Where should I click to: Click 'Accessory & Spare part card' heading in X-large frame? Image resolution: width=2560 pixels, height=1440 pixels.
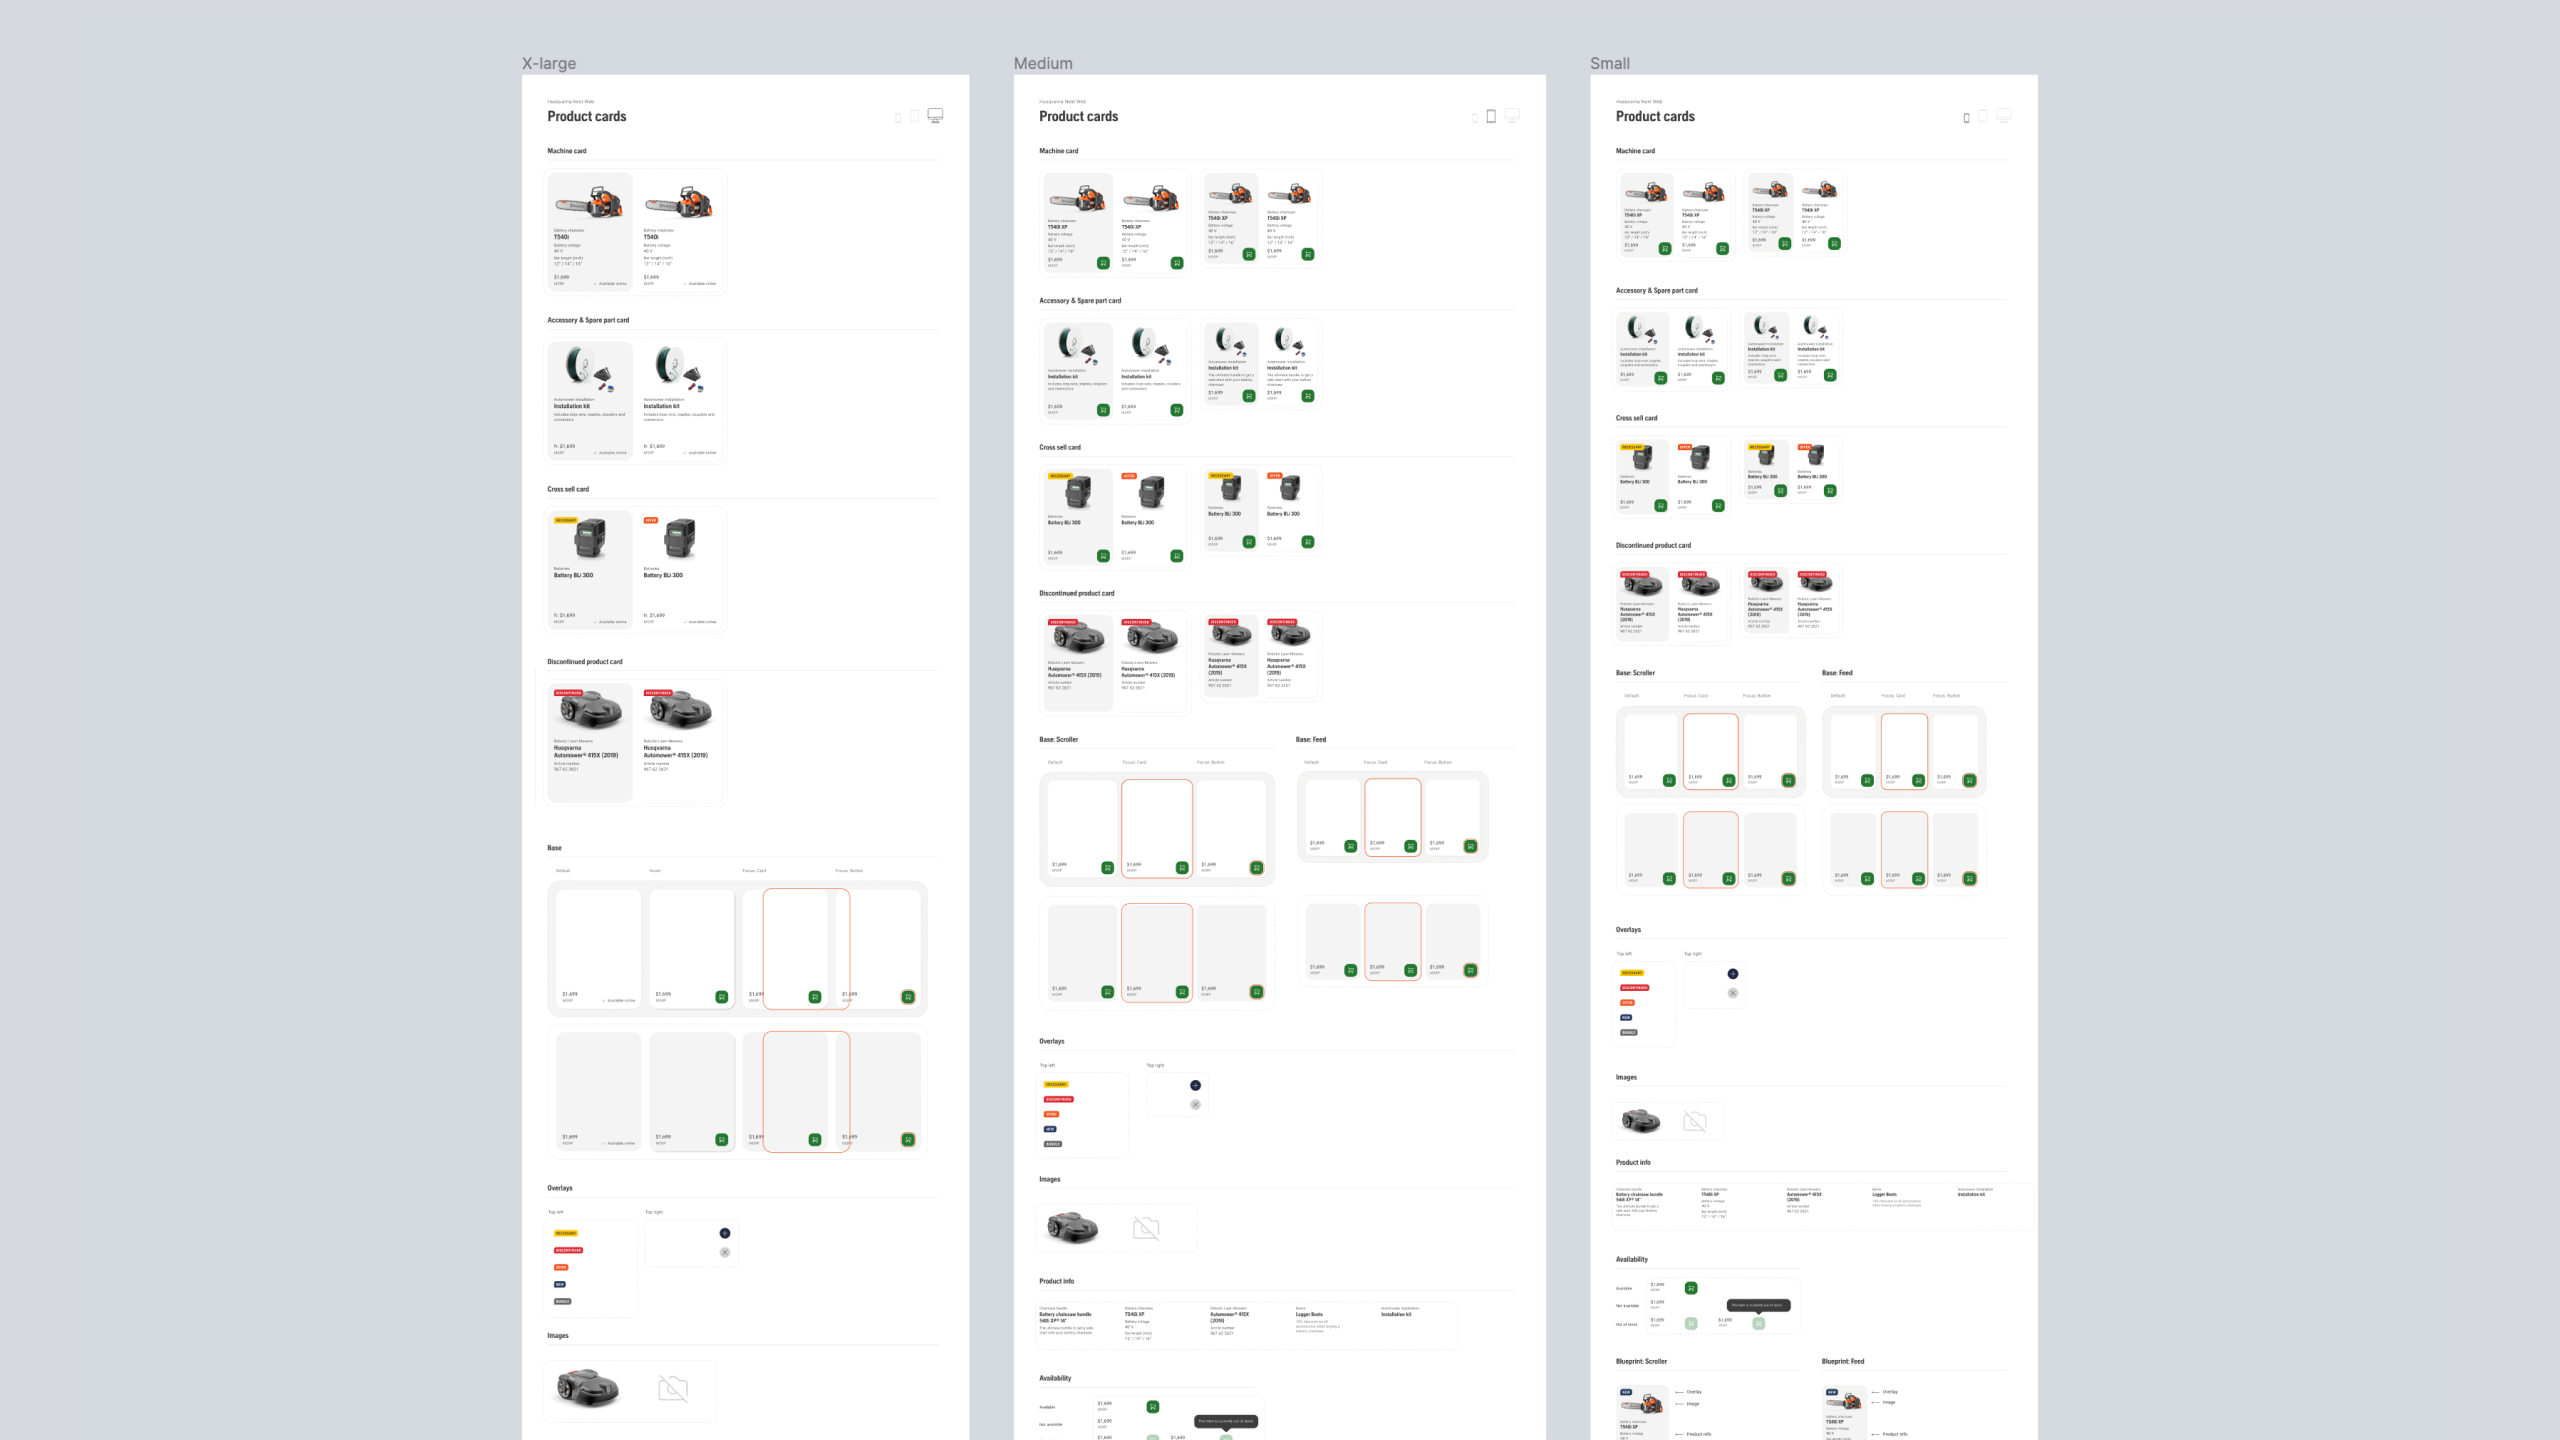click(x=588, y=320)
